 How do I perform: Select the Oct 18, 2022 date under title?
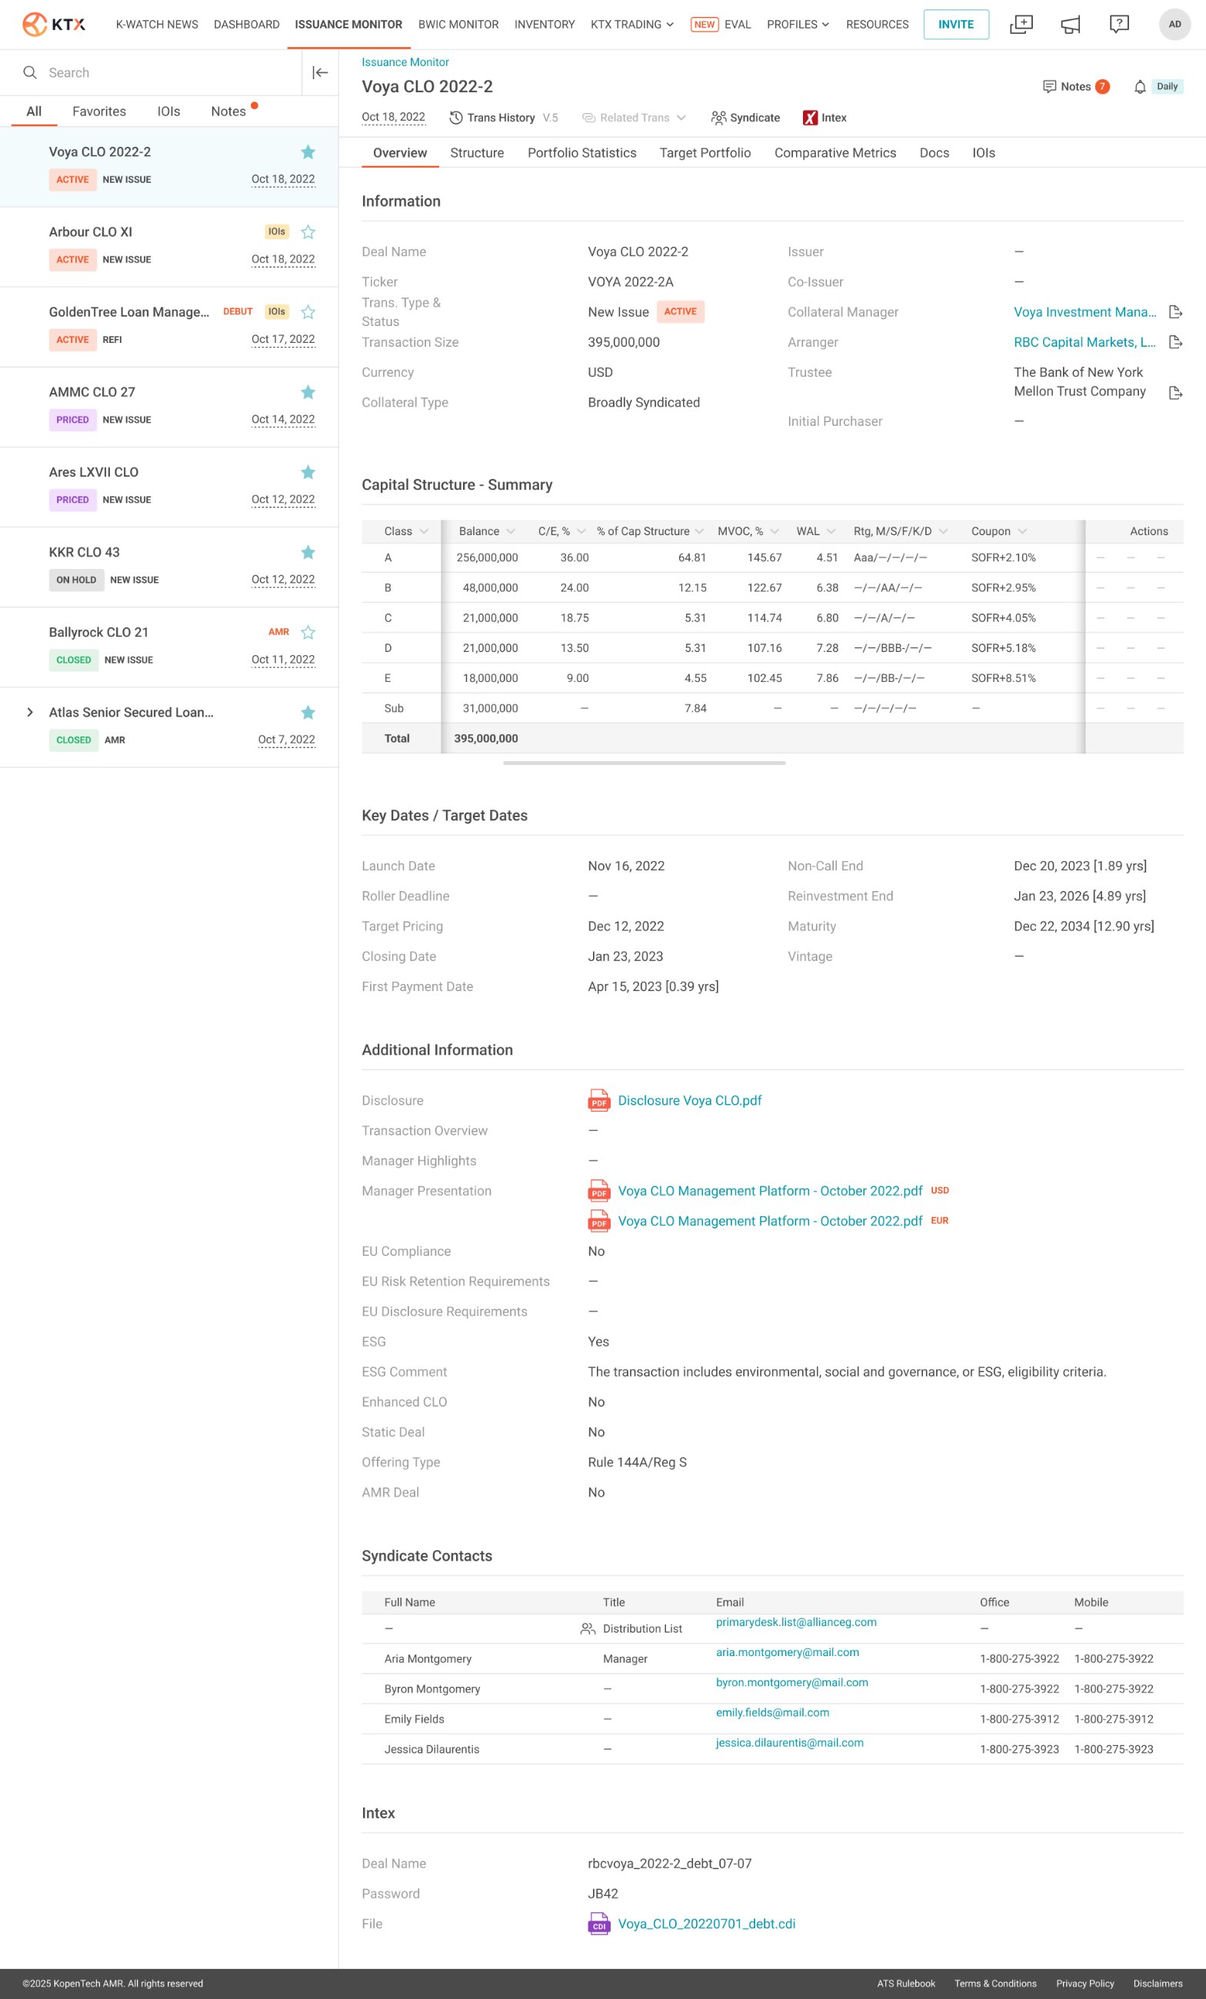click(393, 117)
